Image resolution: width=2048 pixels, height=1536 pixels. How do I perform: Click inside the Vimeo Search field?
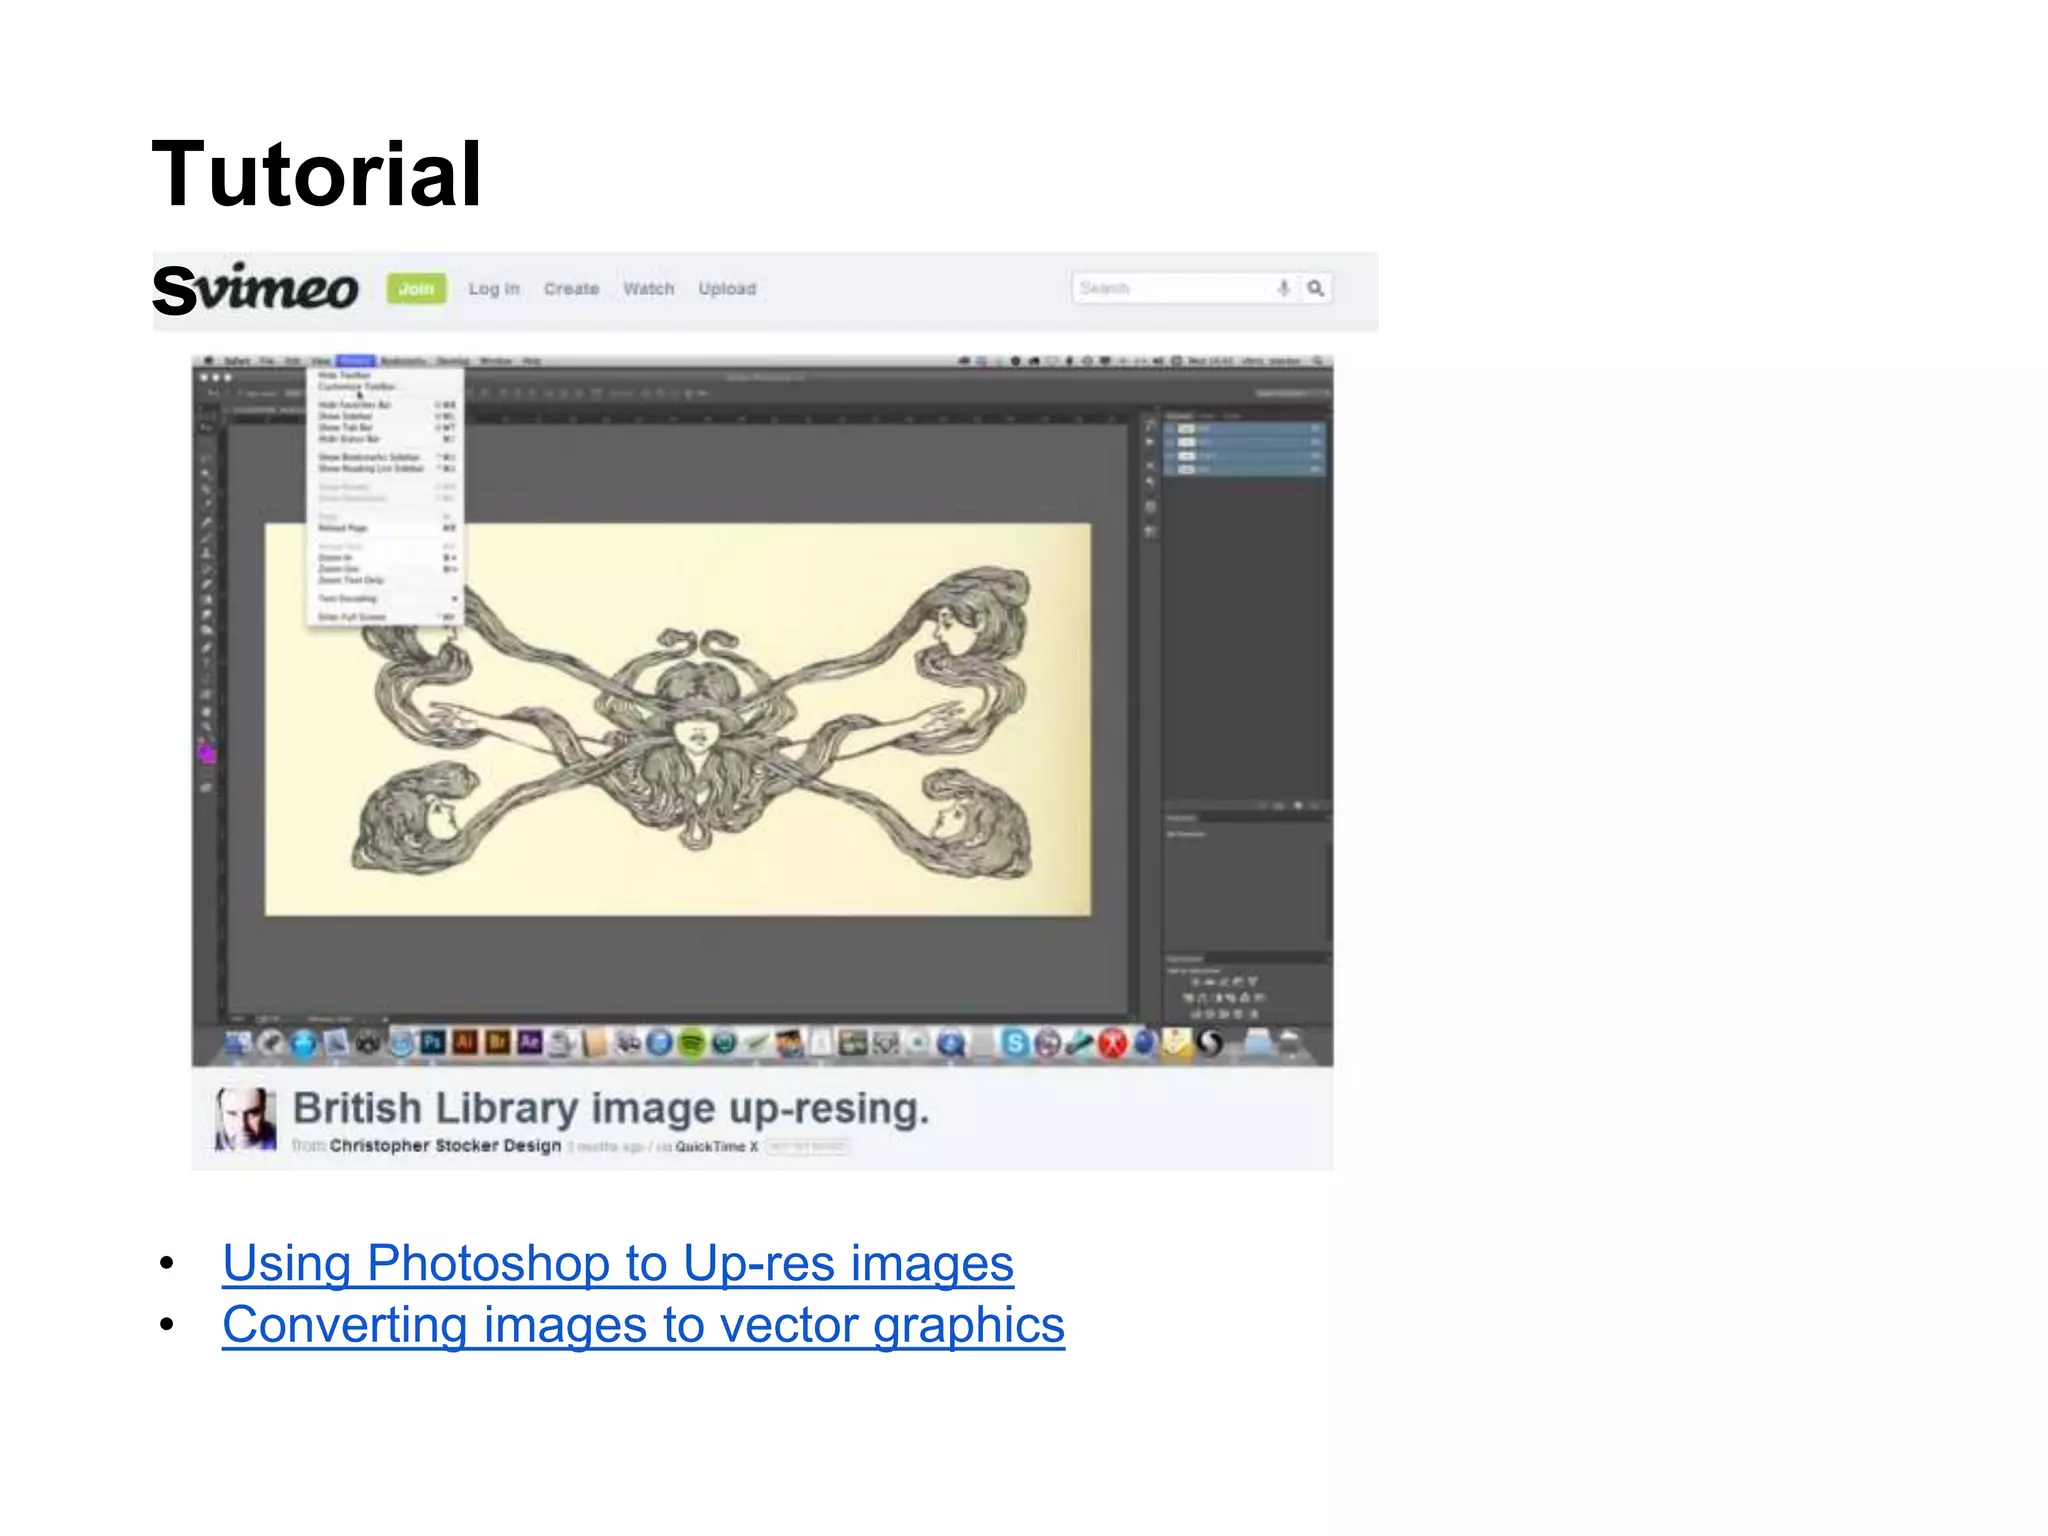point(1170,288)
